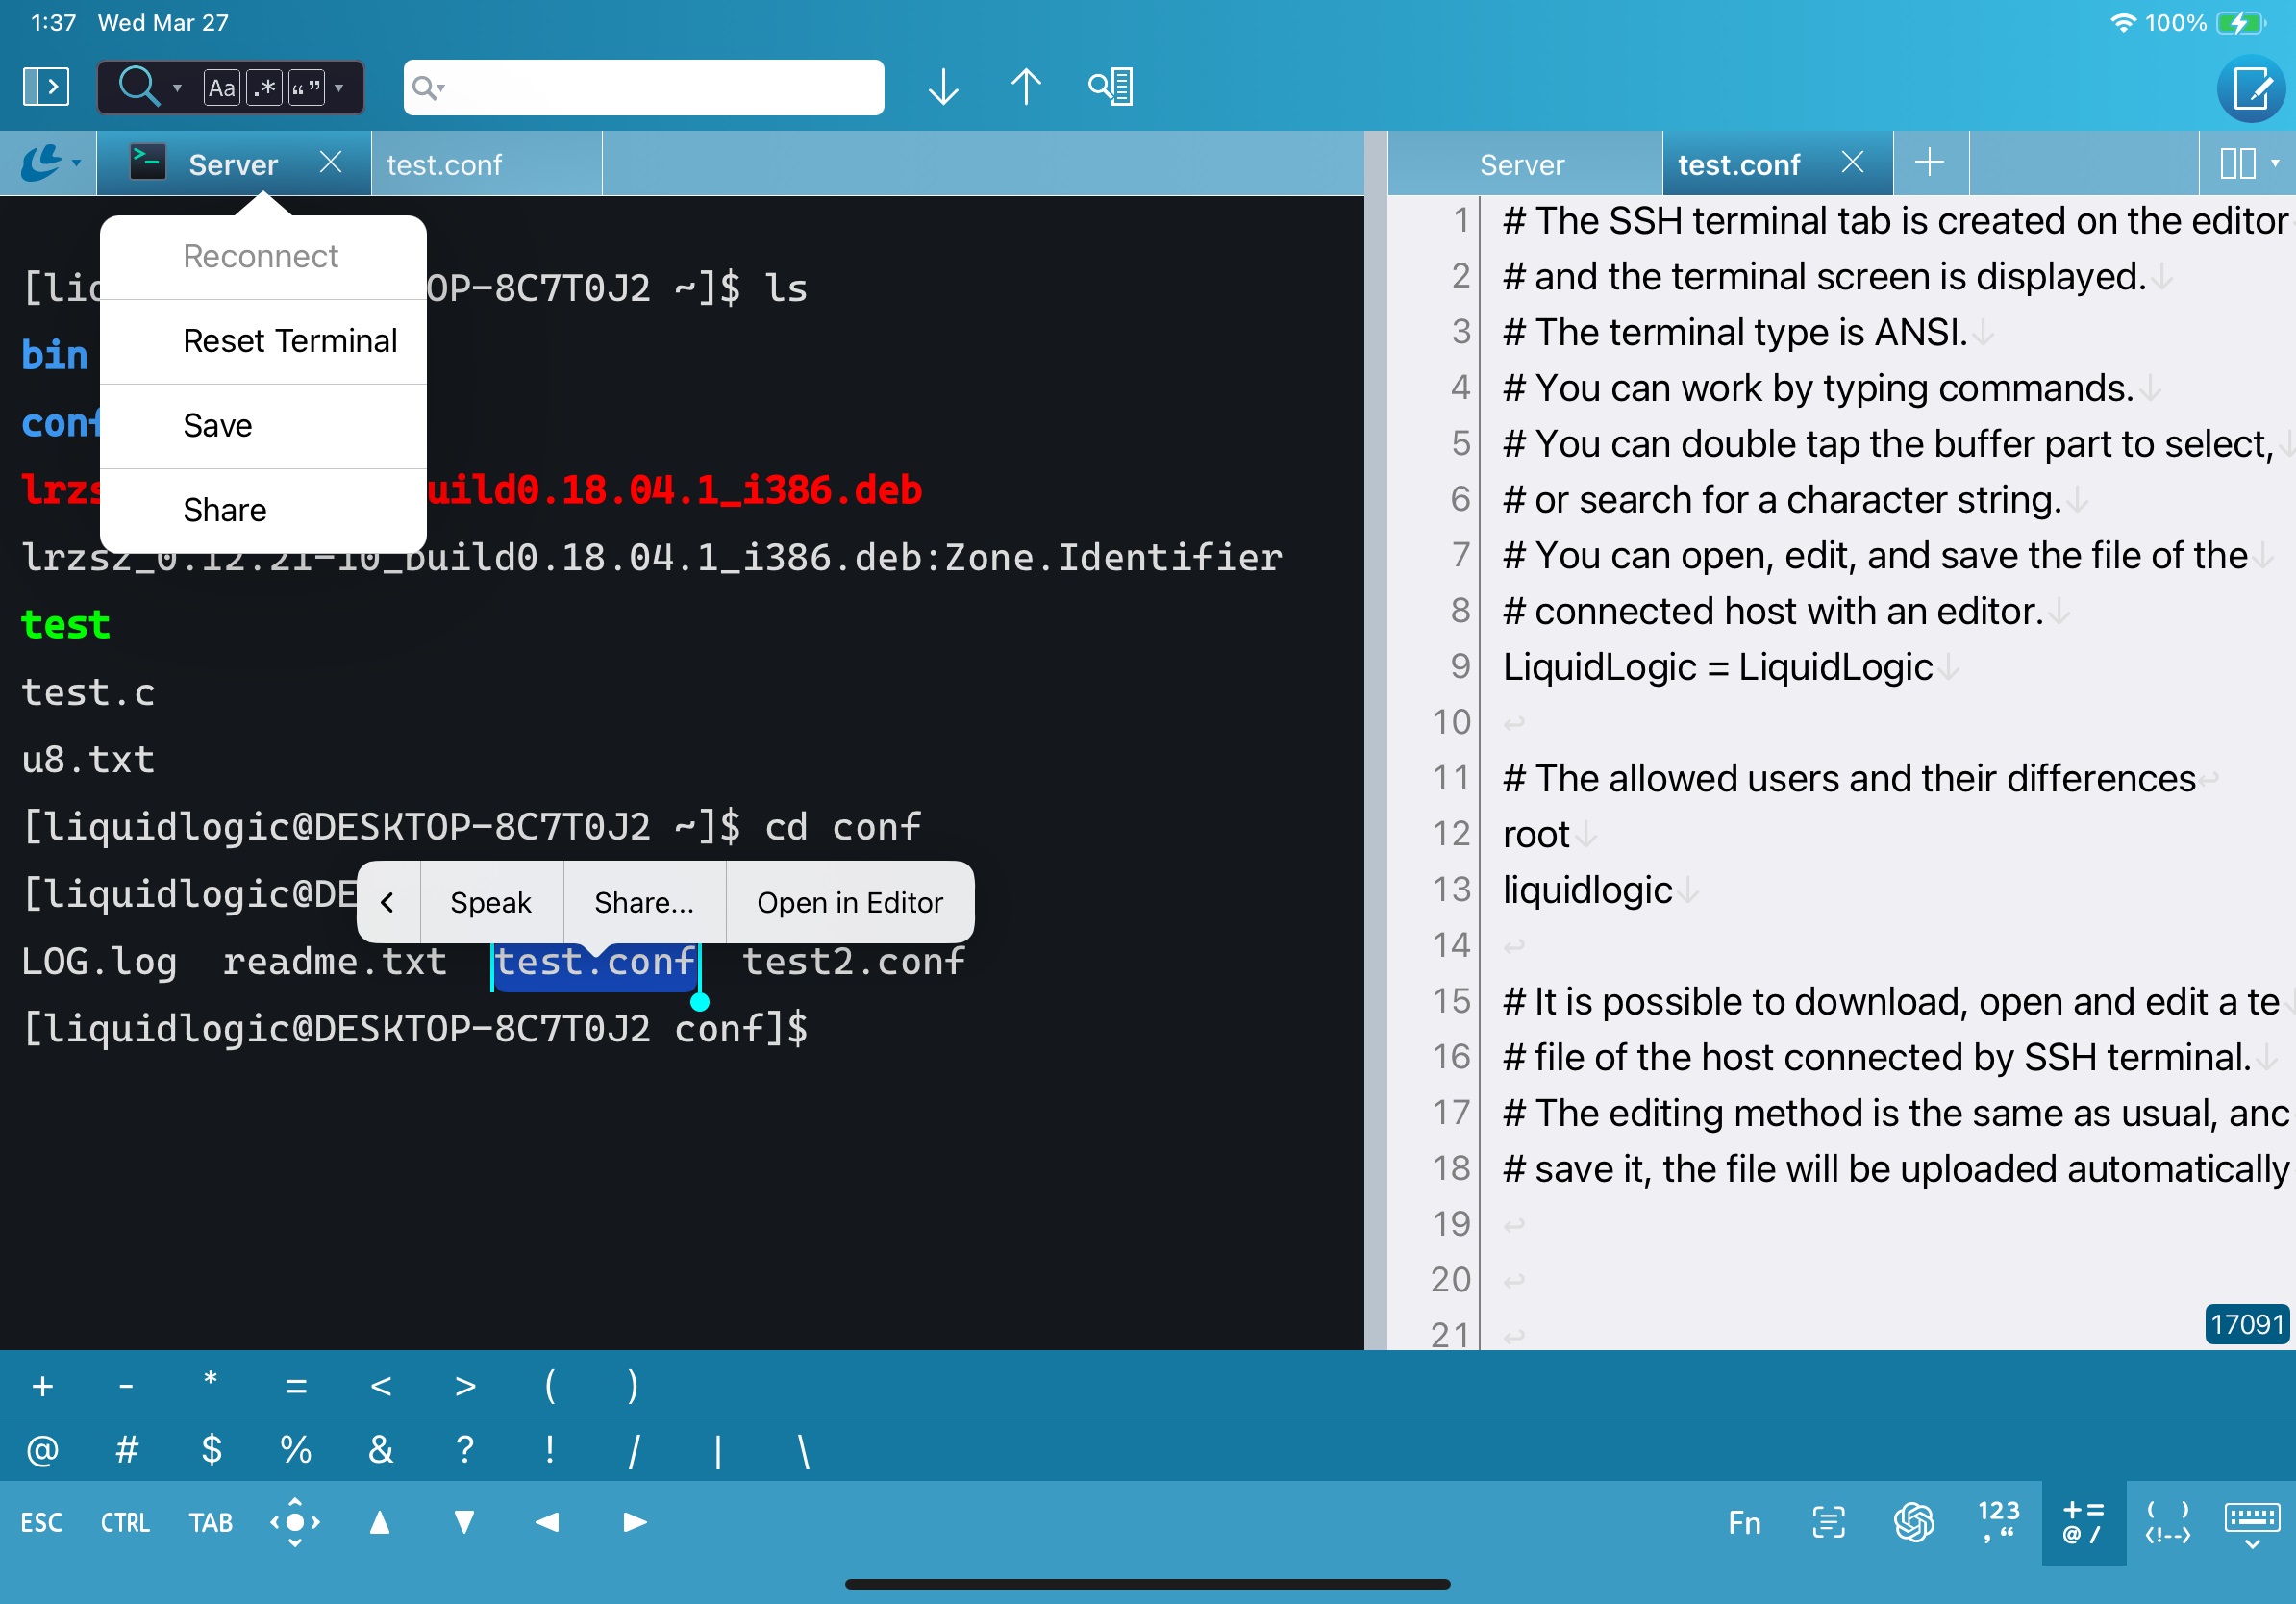Tap the text scan icon near Fn
2296x1604 pixels.
(1828, 1522)
